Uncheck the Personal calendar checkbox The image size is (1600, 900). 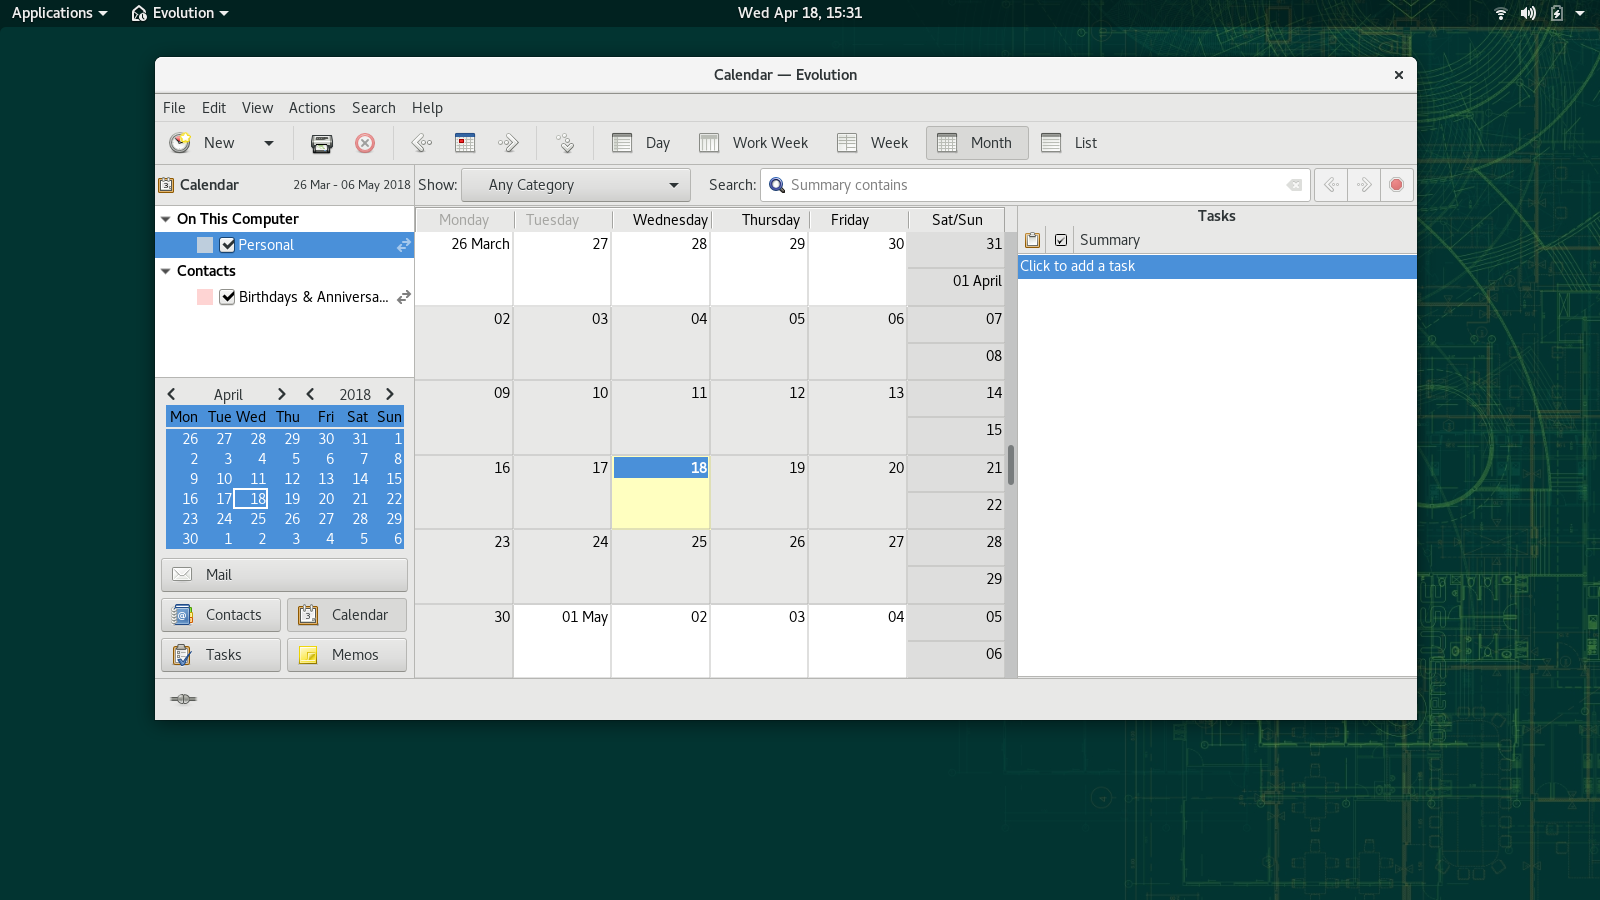(x=228, y=245)
